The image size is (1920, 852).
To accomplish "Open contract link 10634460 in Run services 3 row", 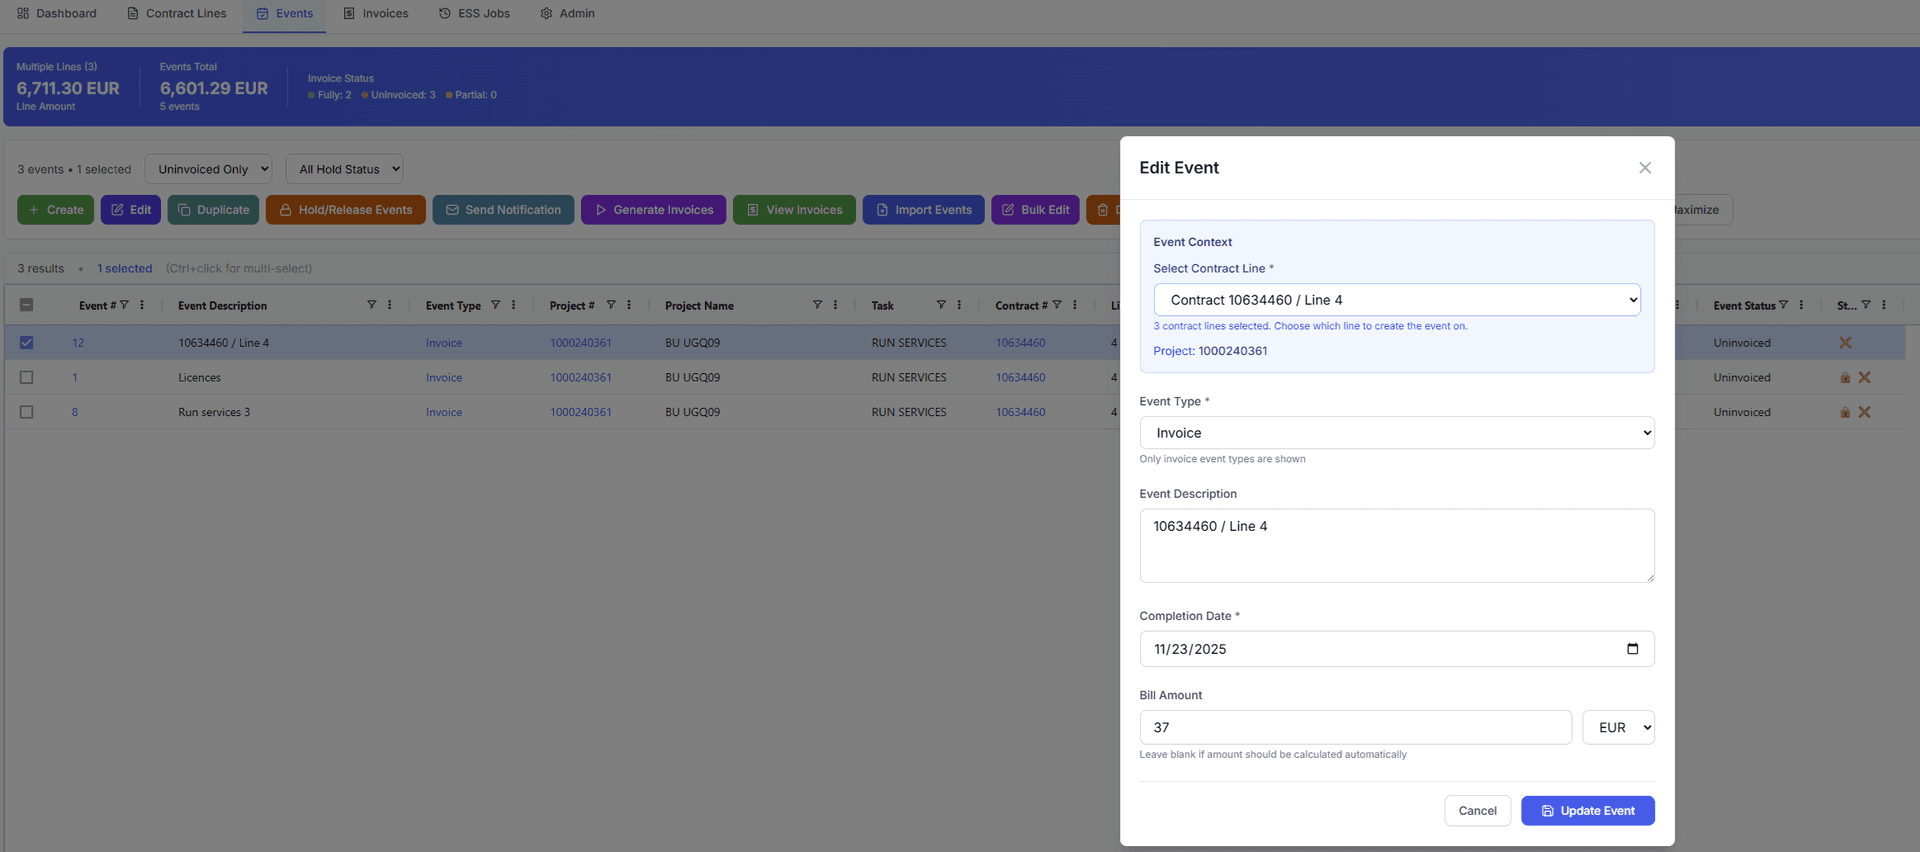I will [x=1020, y=412].
